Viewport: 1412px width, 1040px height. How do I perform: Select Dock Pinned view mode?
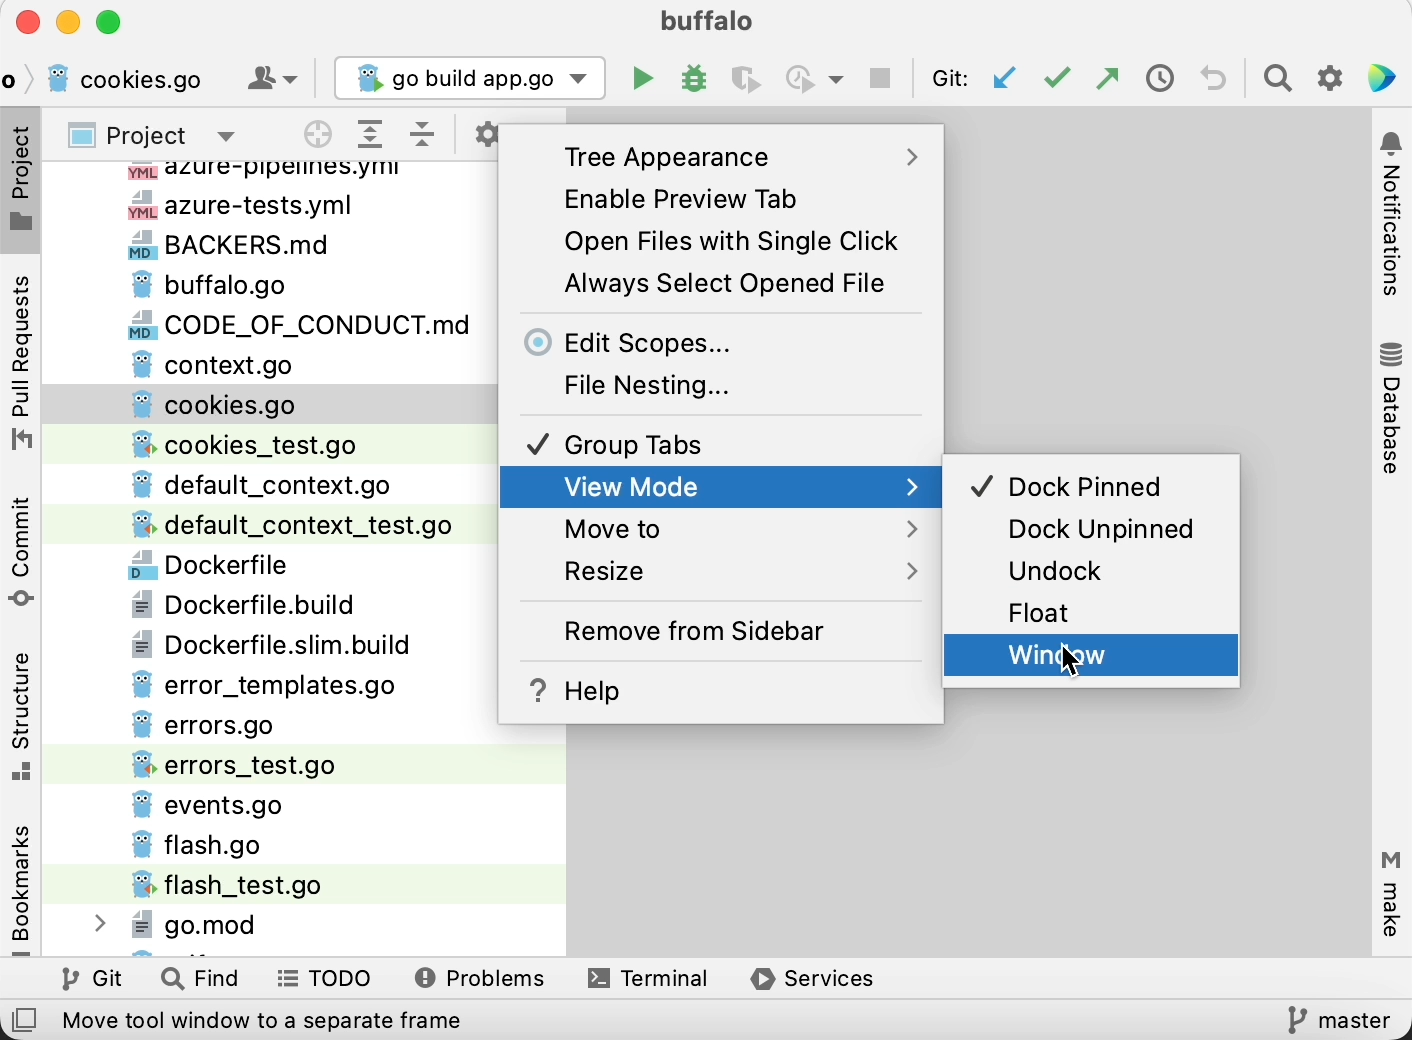[x=1092, y=488]
